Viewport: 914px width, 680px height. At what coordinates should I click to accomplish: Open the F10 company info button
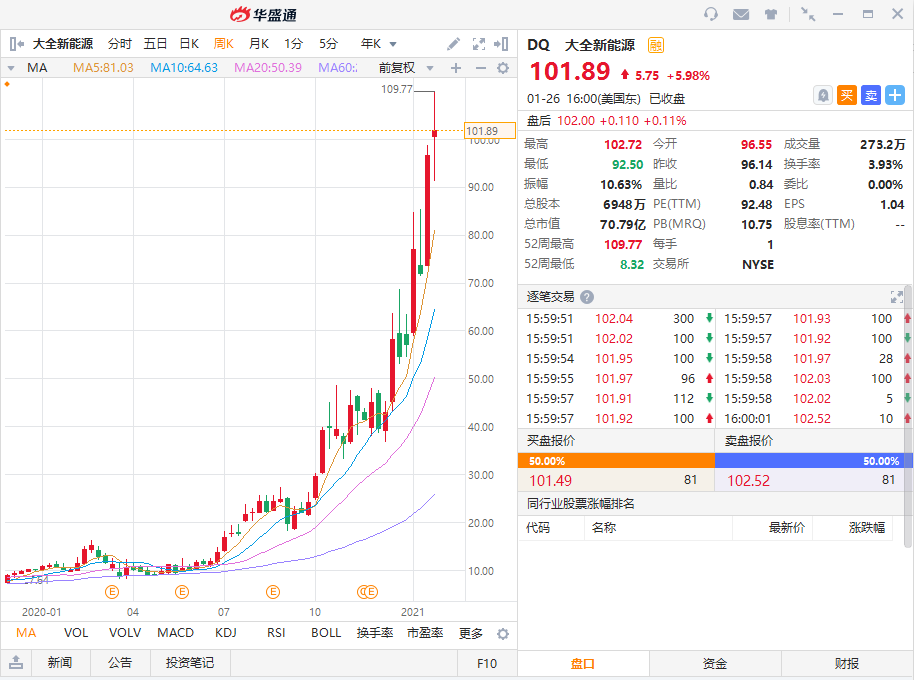click(x=487, y=663)
